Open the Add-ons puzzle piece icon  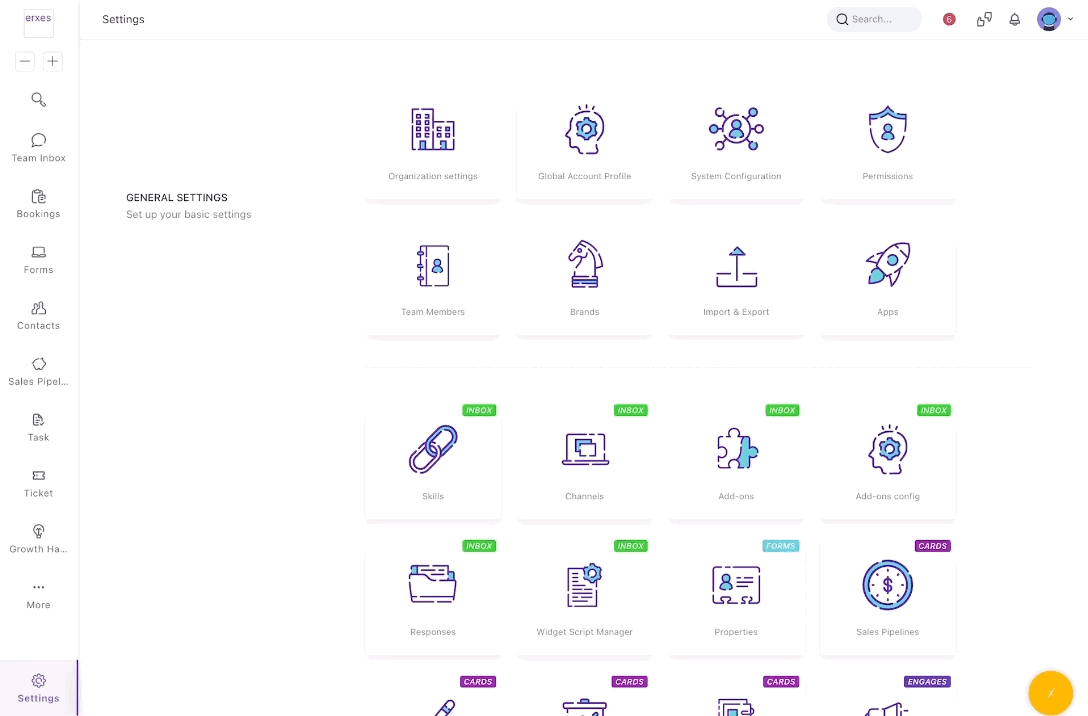click(x=736, y=449)
